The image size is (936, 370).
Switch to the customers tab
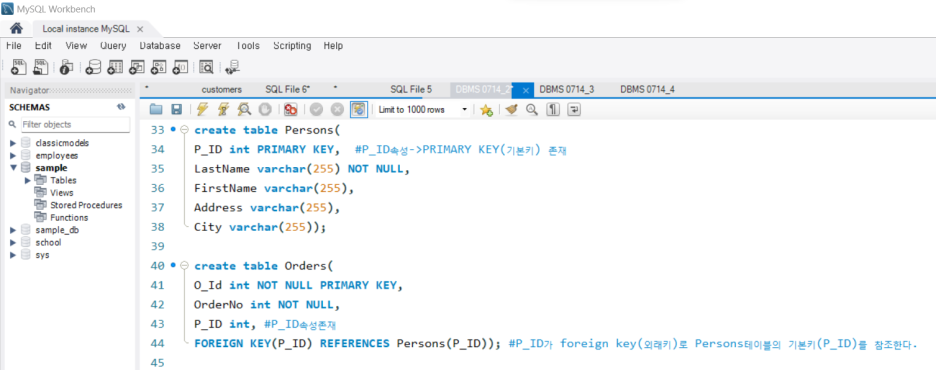[x=221, y=90]
